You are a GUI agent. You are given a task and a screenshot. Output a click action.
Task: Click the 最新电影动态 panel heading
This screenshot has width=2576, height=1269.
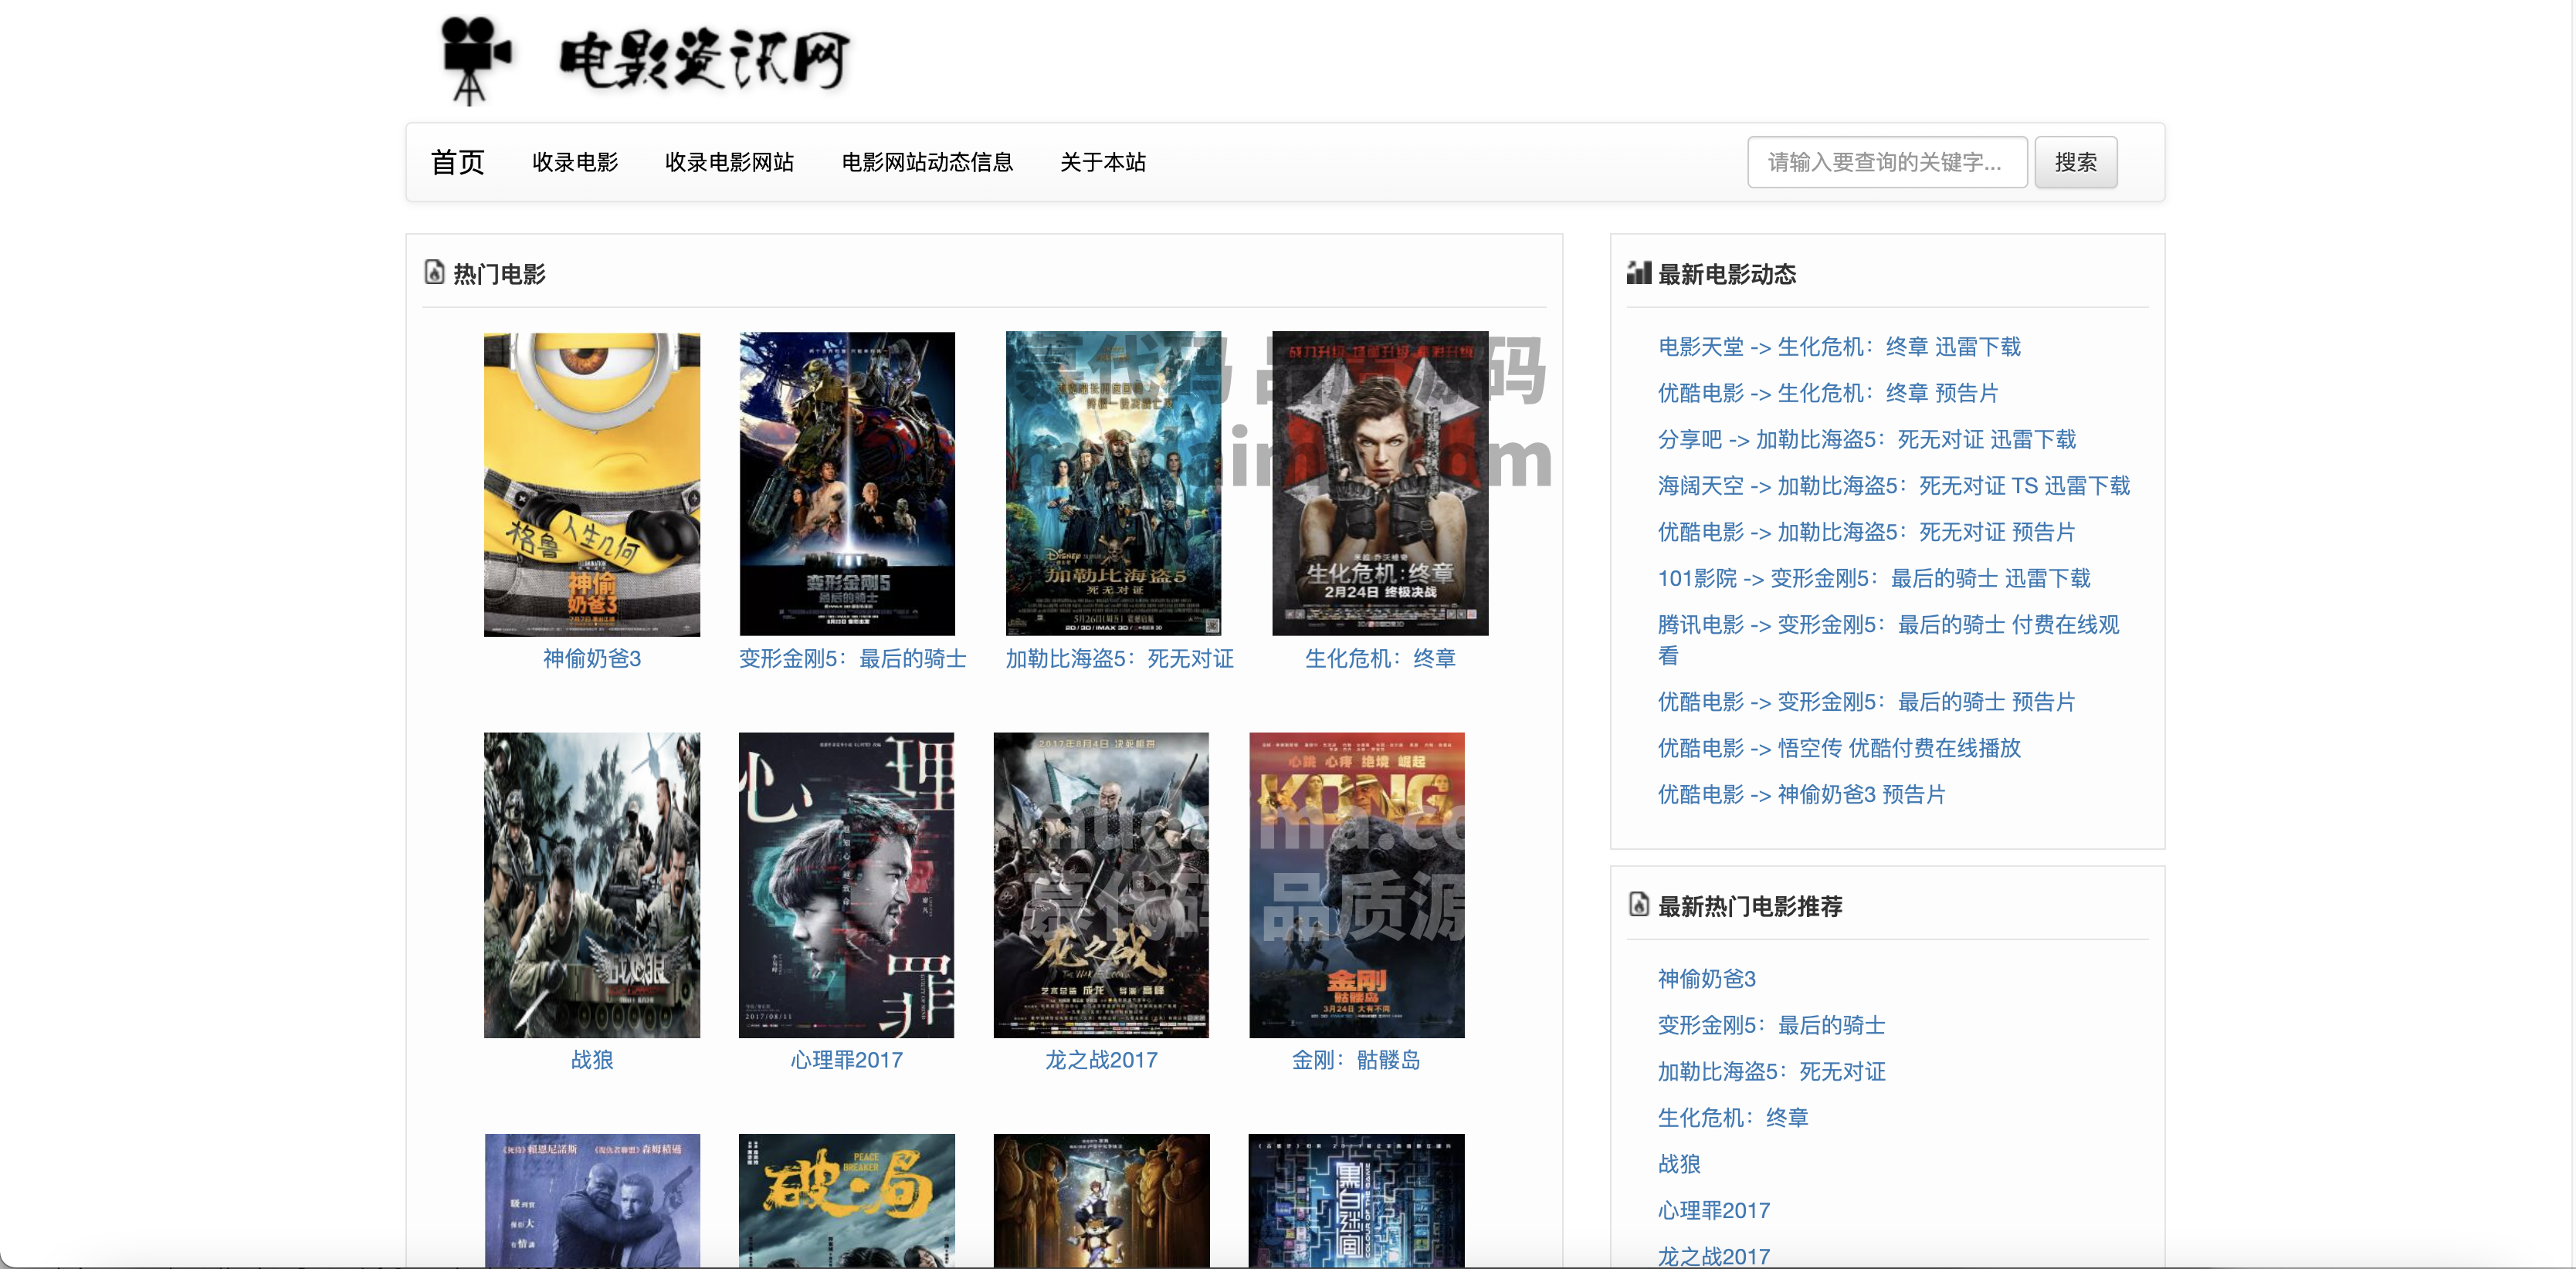(1727, 274)
